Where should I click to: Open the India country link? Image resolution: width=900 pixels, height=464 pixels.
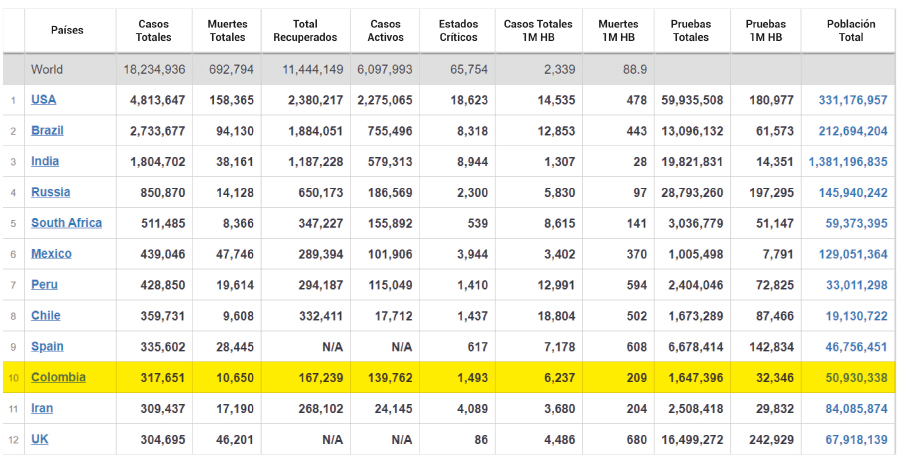pyautogui.click(x=45, y=161)
